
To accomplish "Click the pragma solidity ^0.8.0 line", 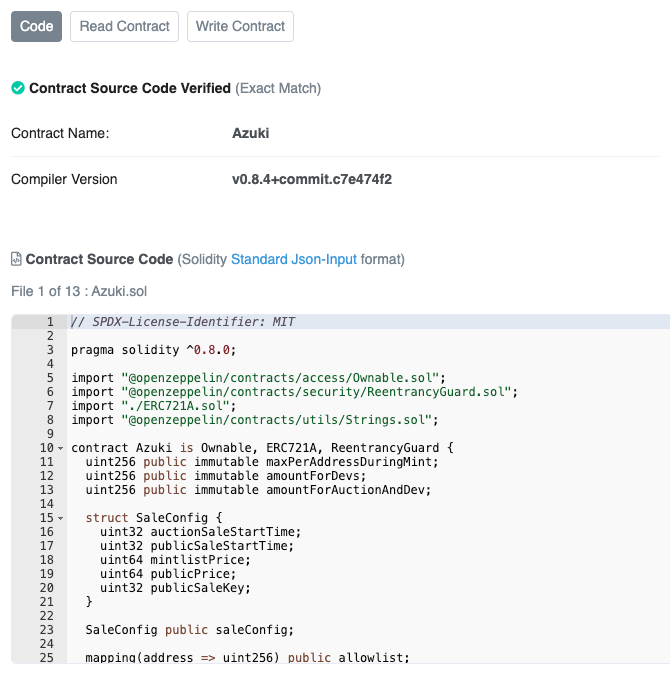I will (154, 350).
